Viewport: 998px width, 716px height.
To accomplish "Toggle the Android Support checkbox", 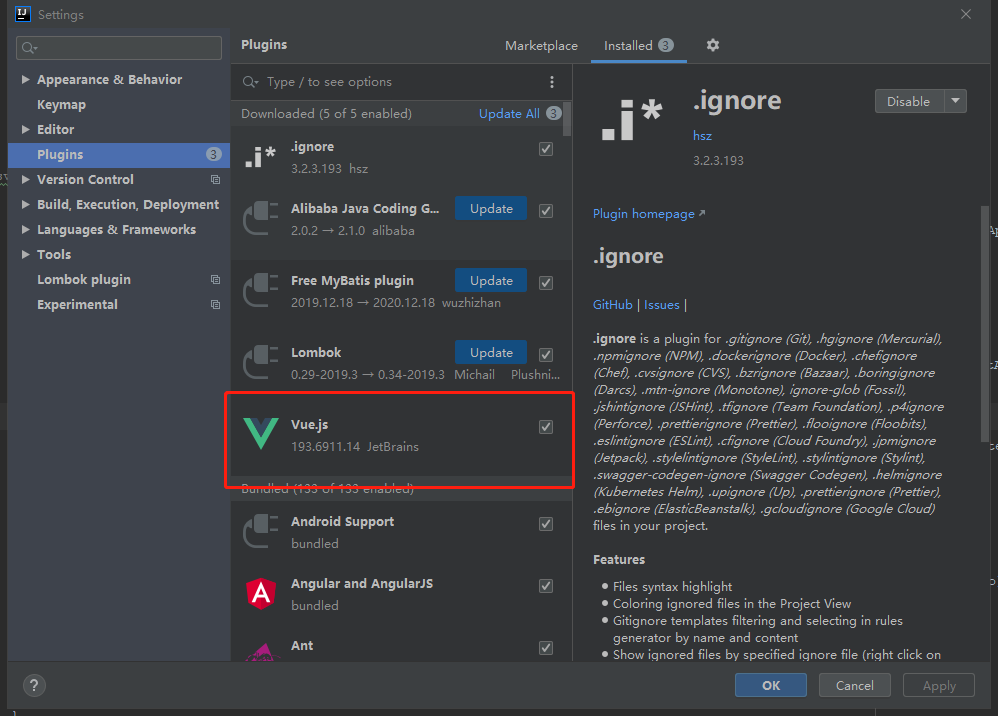I will (x=546, y=523).
